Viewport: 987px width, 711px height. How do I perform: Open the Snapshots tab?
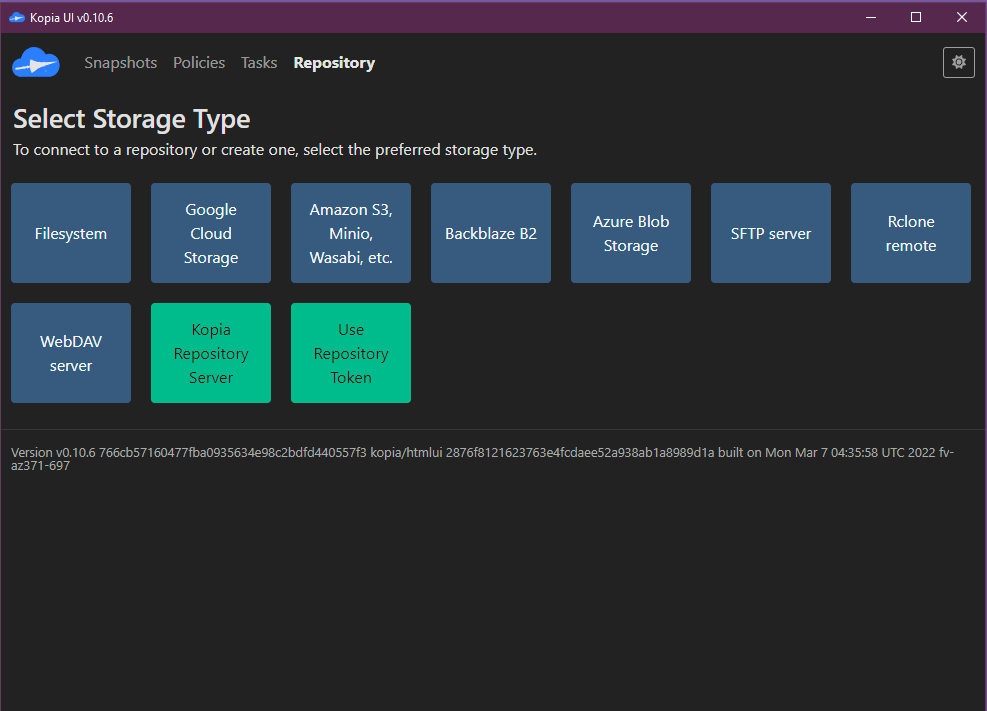120,63
